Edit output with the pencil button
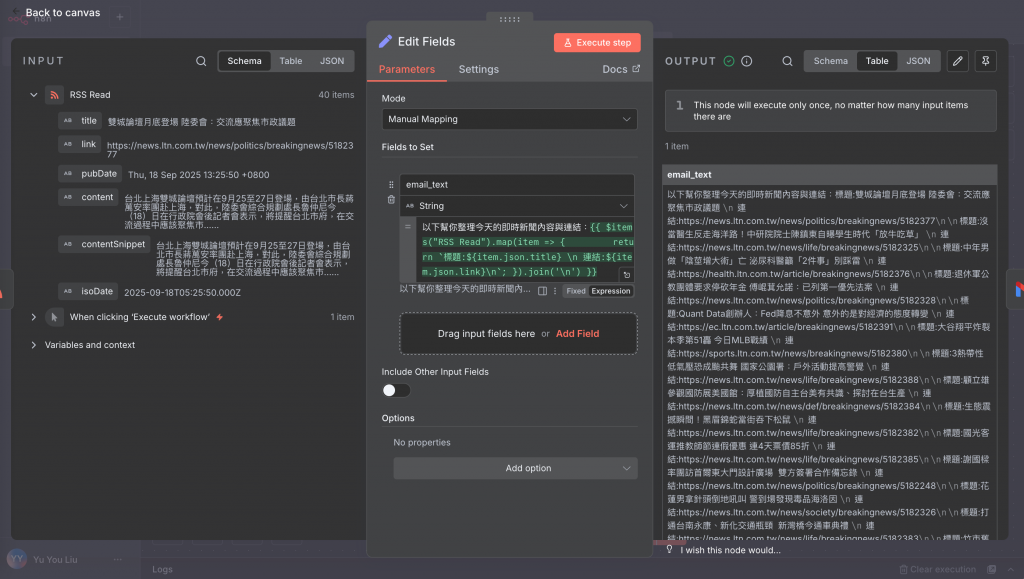The height and width of the screenshot is (579, 1024). [957, 61]
